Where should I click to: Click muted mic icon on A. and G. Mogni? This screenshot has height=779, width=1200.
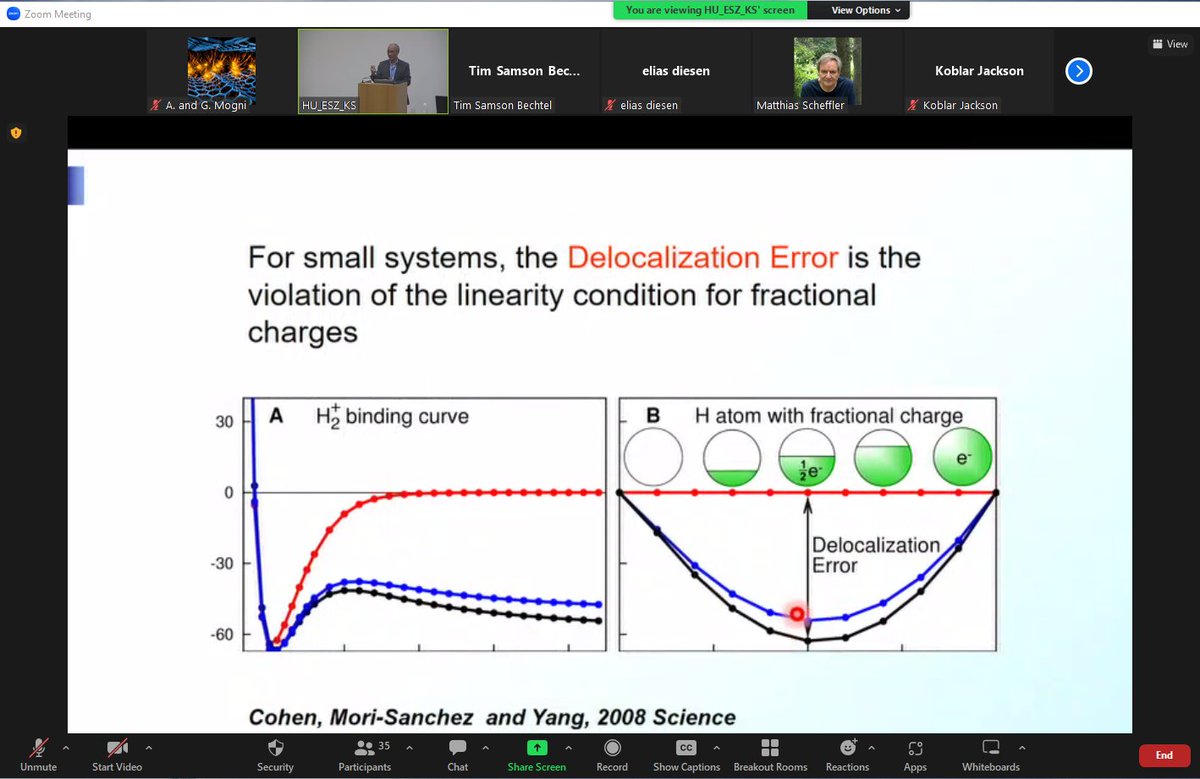[x=156, y=105]
